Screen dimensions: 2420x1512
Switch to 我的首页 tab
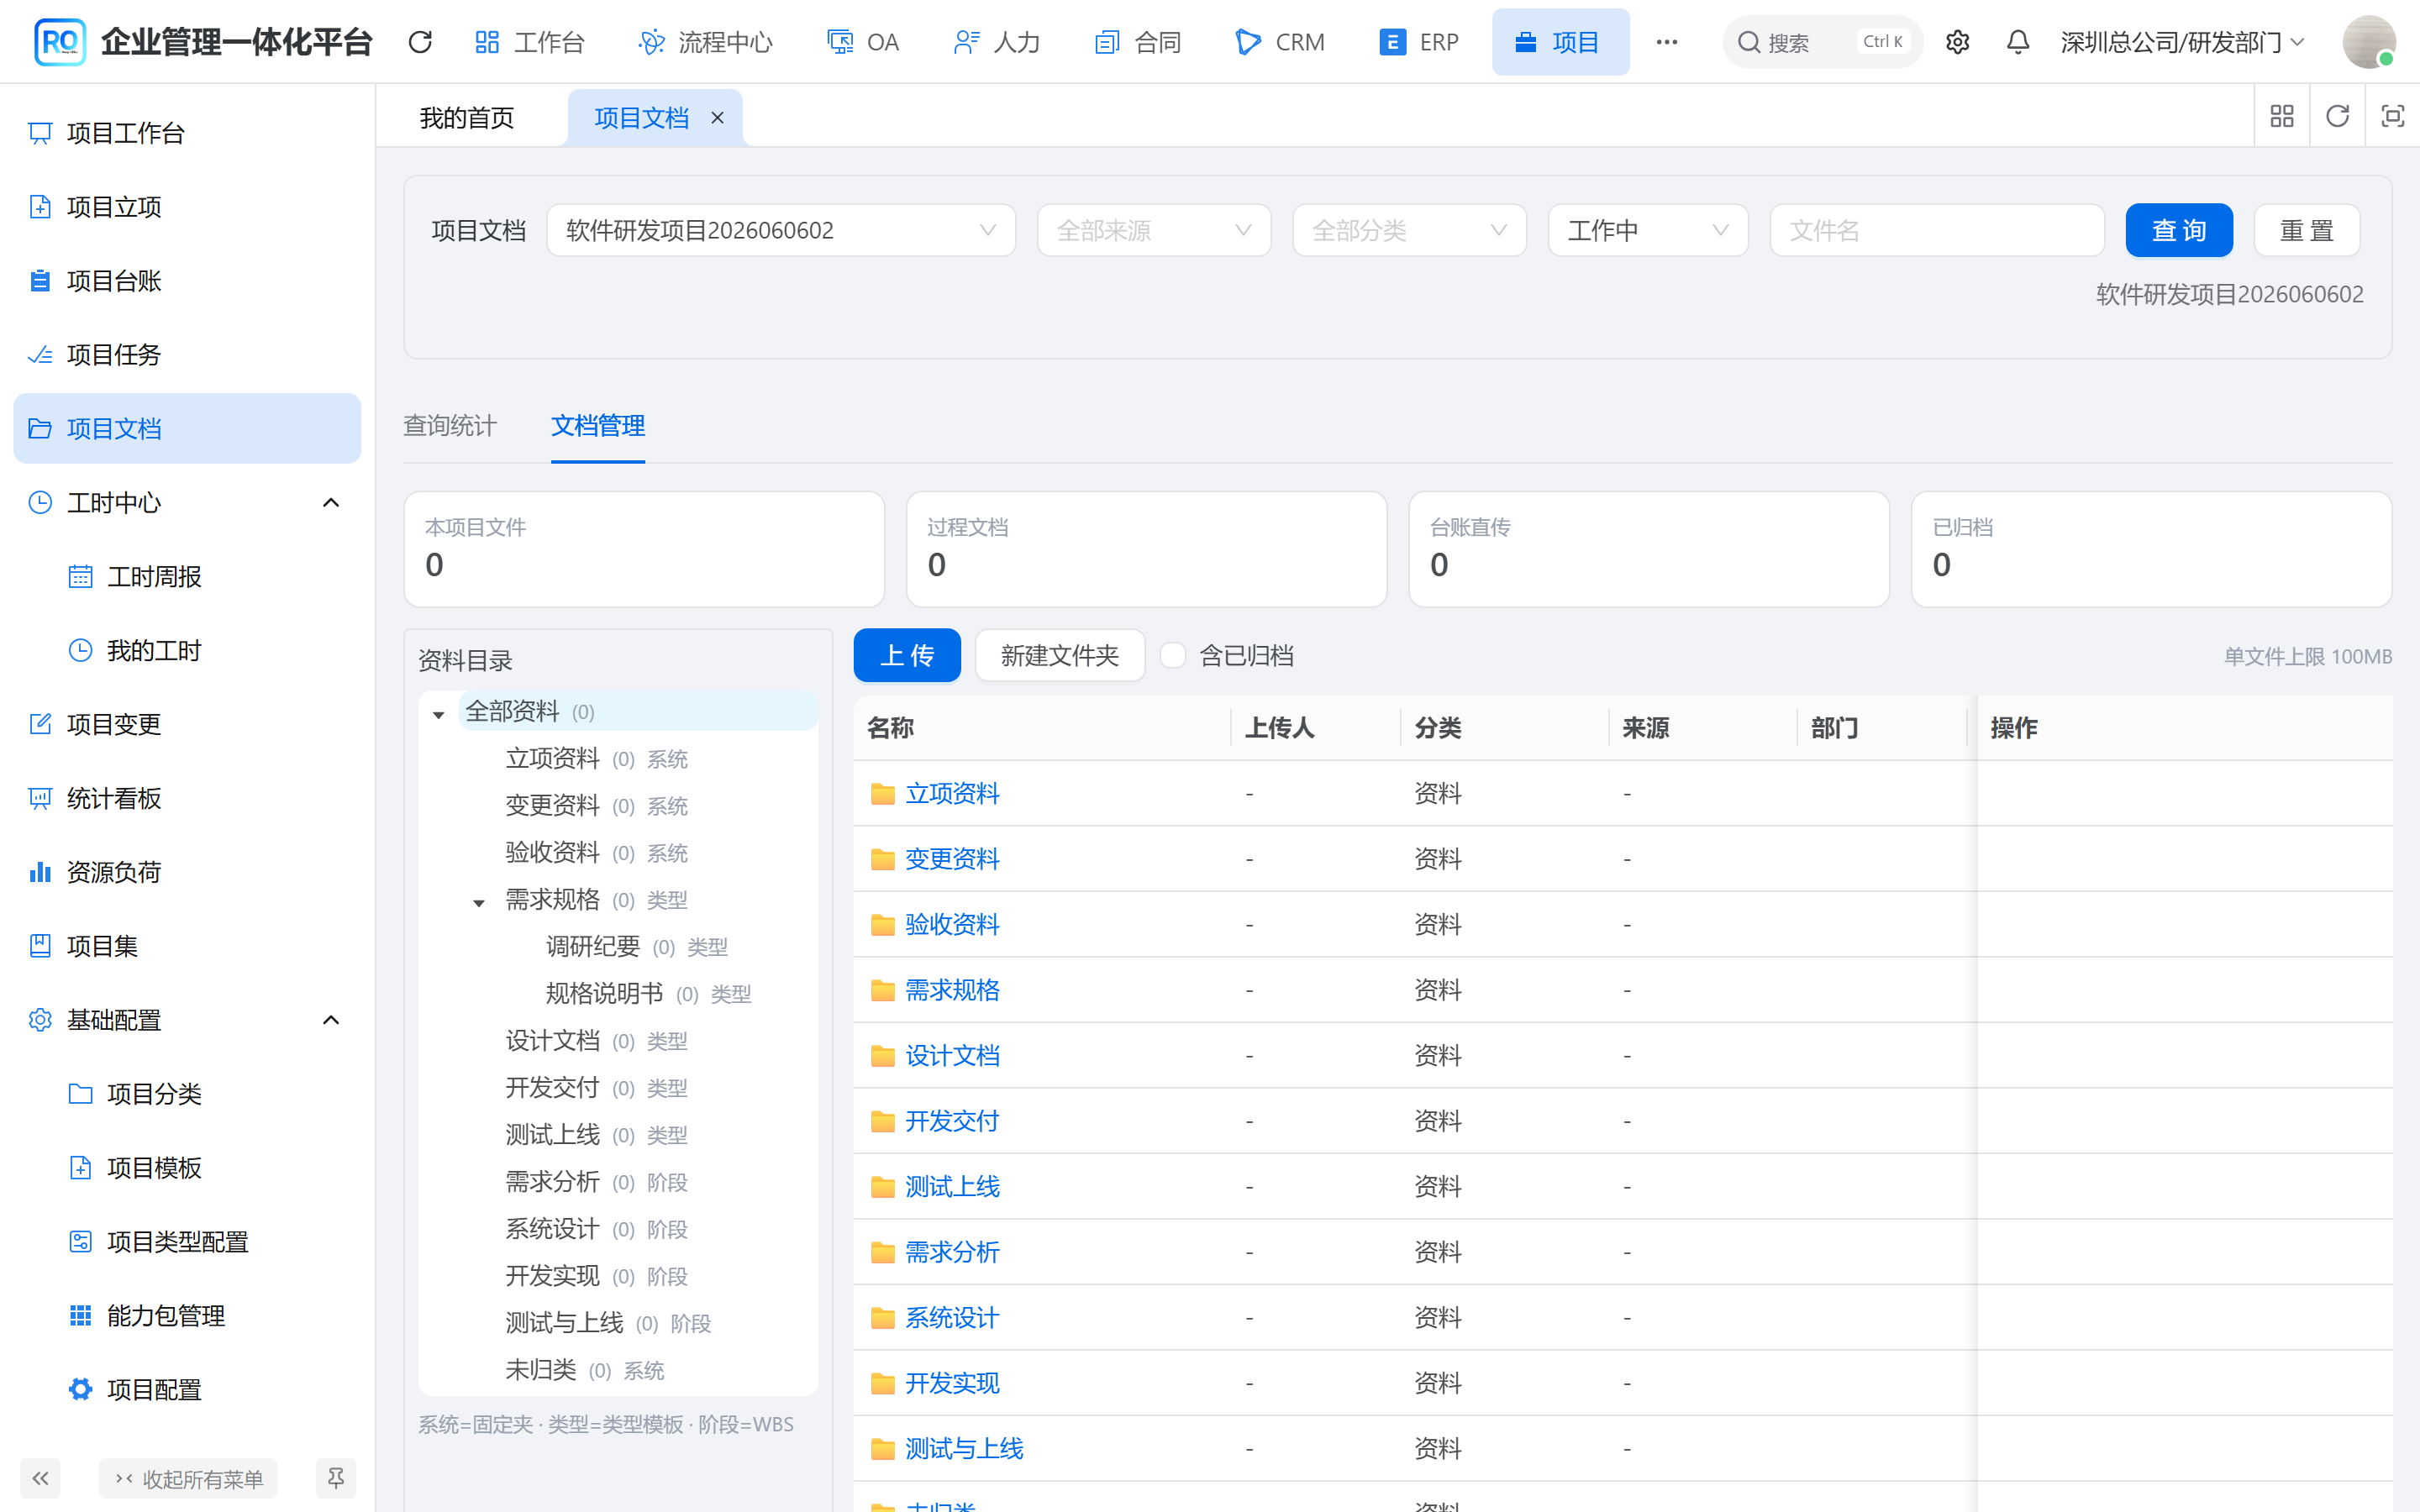coord(467,118)
